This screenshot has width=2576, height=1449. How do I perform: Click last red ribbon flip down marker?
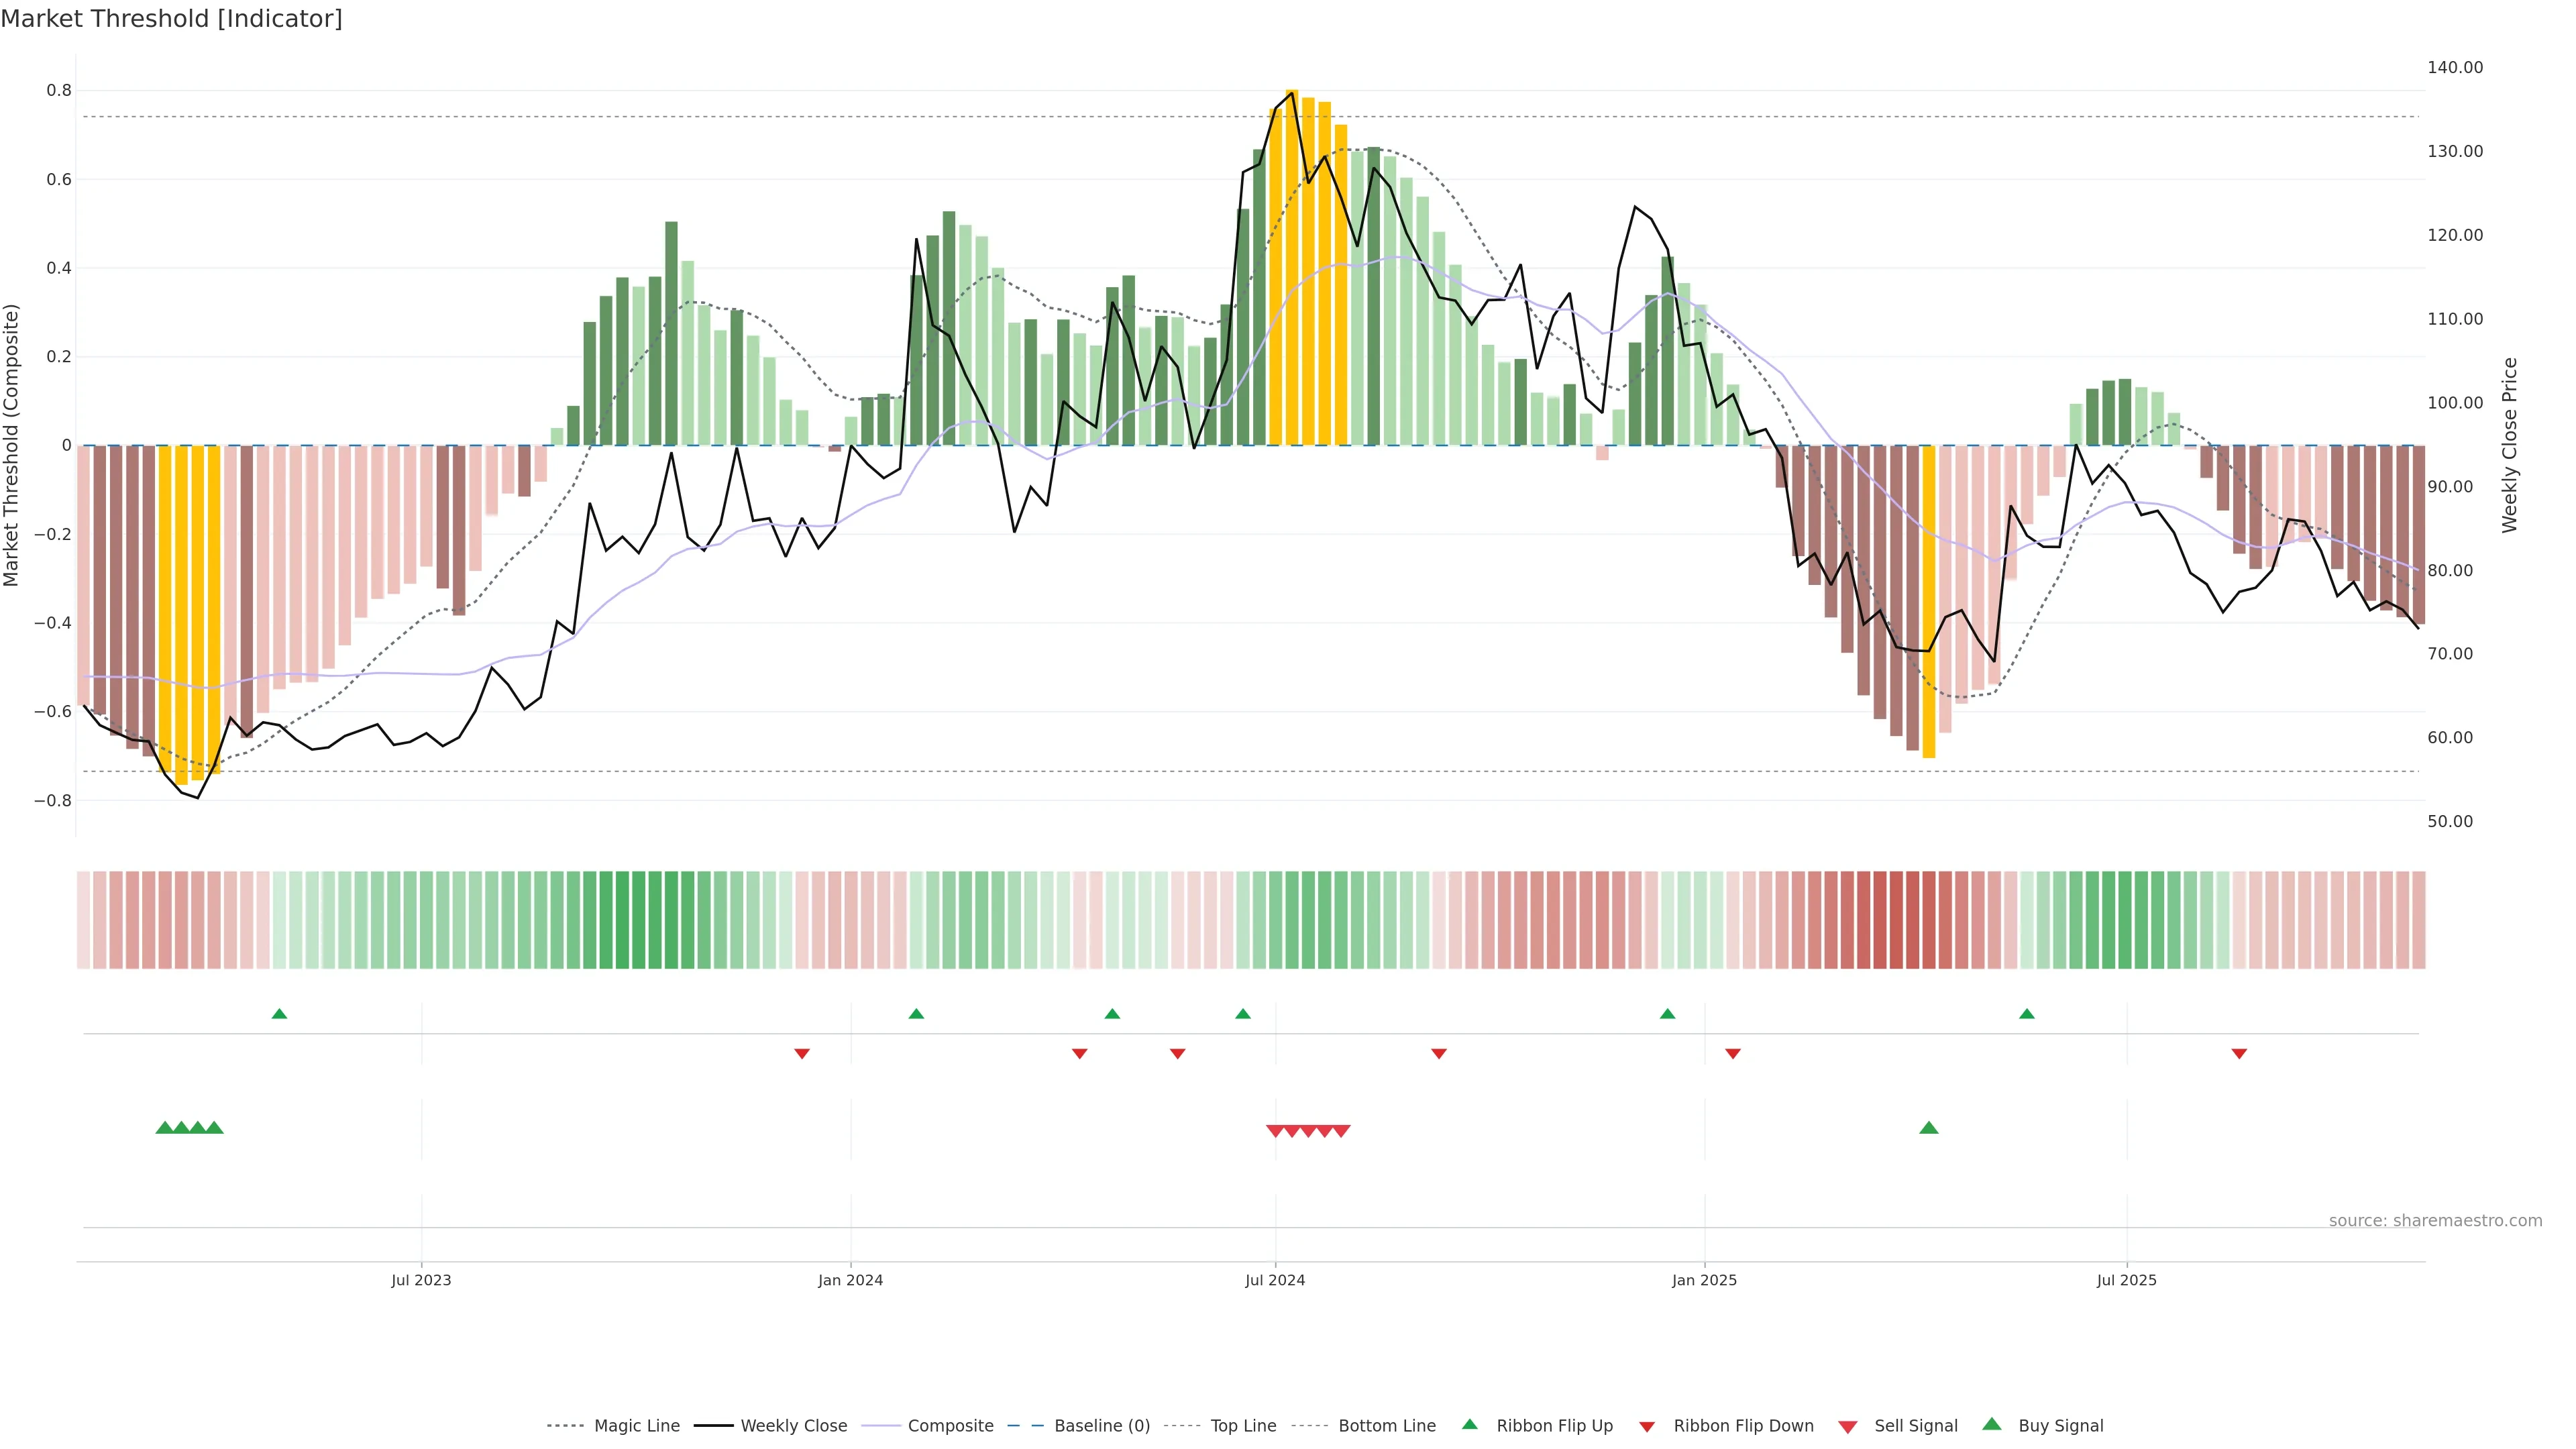click(x=2239, y=1054)
